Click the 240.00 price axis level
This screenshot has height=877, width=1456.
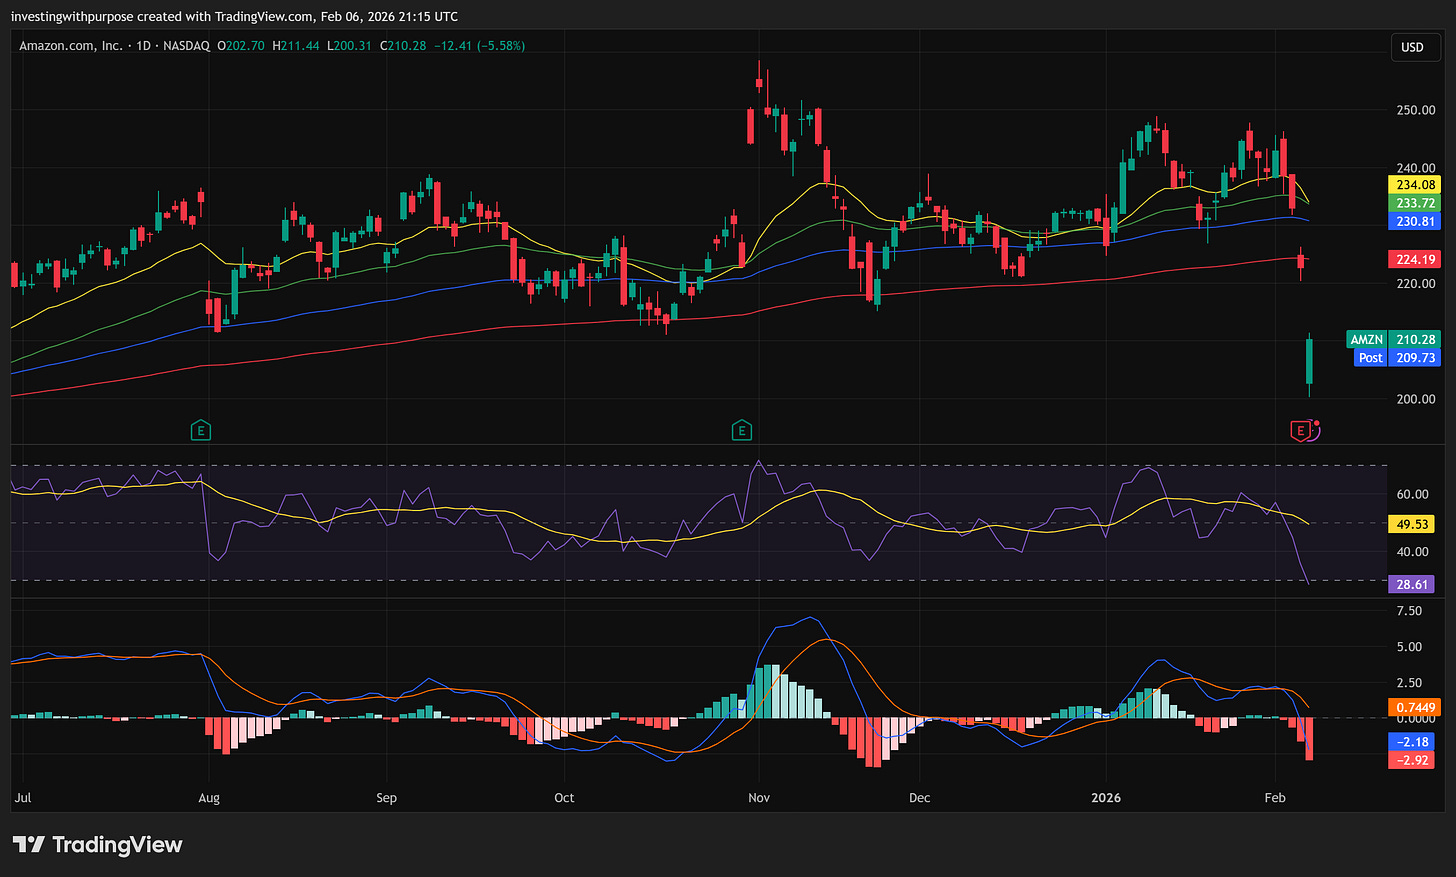tap(1415, 168)
